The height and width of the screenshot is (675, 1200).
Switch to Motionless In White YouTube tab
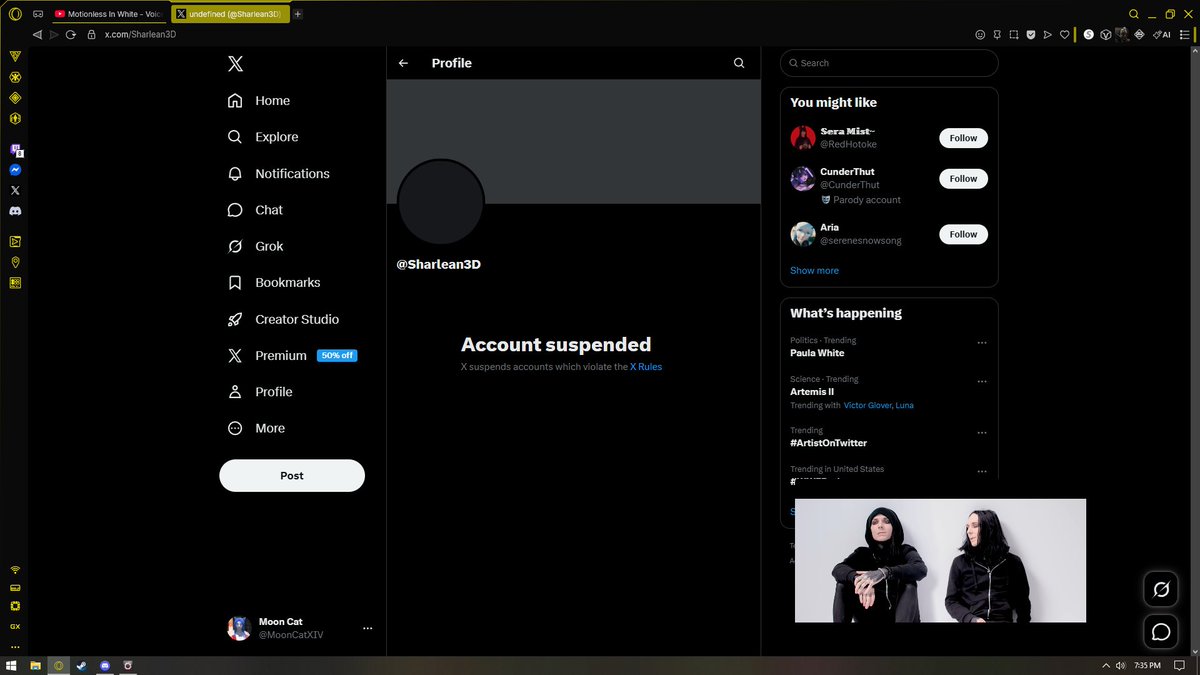click(108, 14)
